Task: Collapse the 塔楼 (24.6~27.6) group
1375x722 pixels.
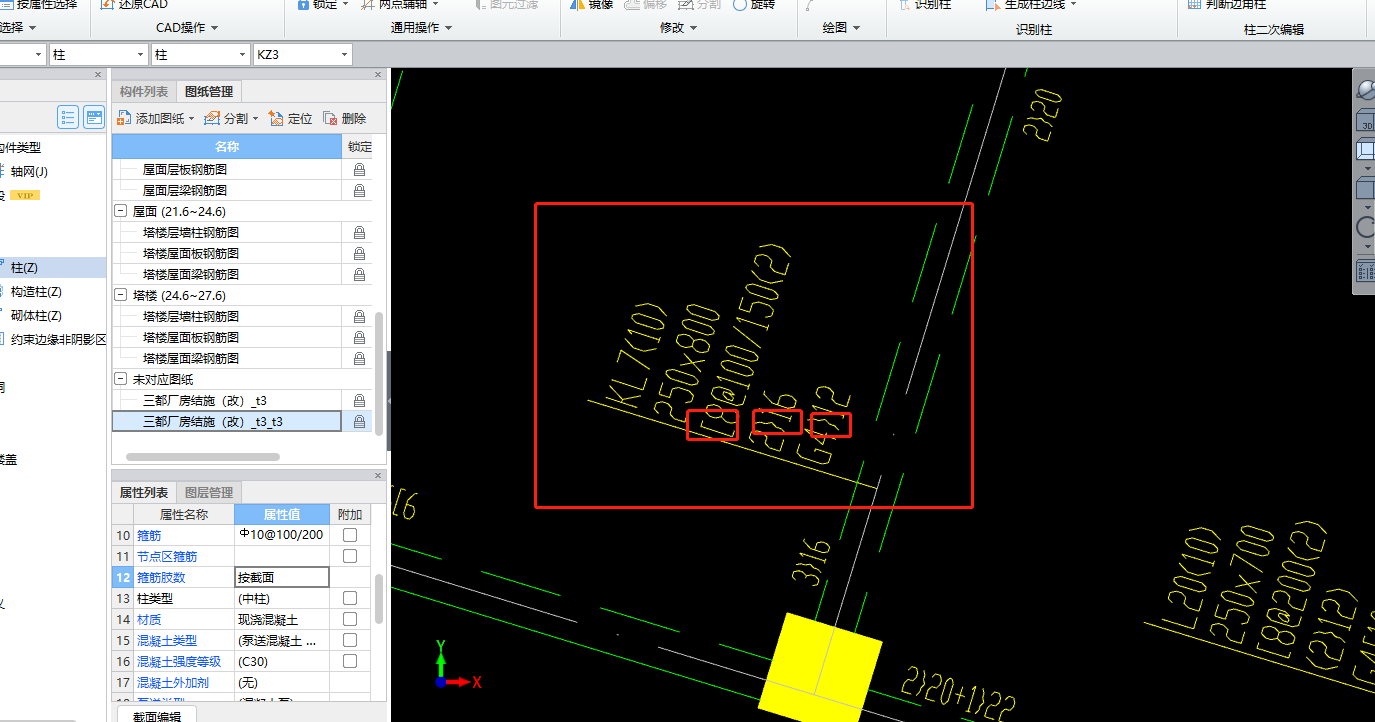Action: [x=121, y=296]
